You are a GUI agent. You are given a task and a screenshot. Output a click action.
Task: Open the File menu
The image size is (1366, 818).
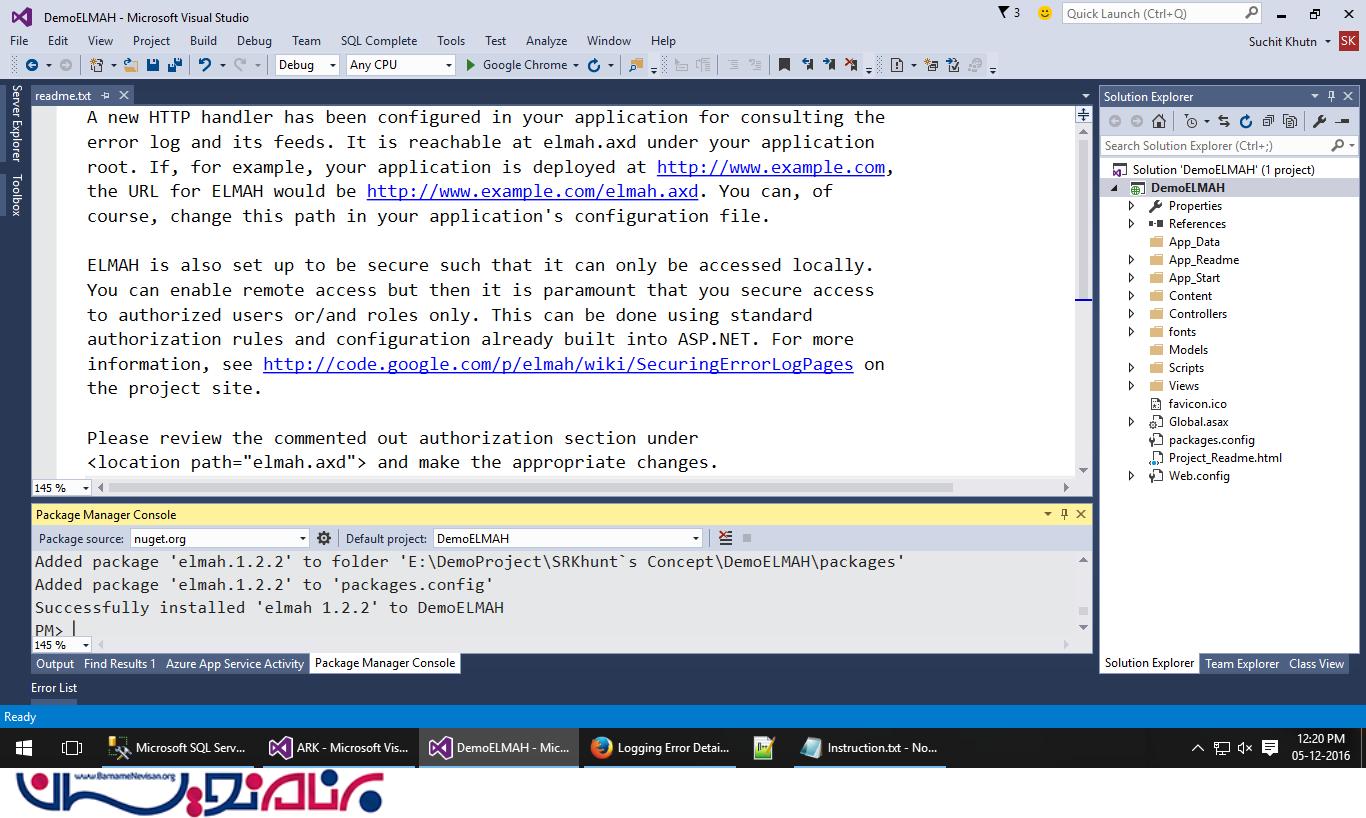coord(19,41)
